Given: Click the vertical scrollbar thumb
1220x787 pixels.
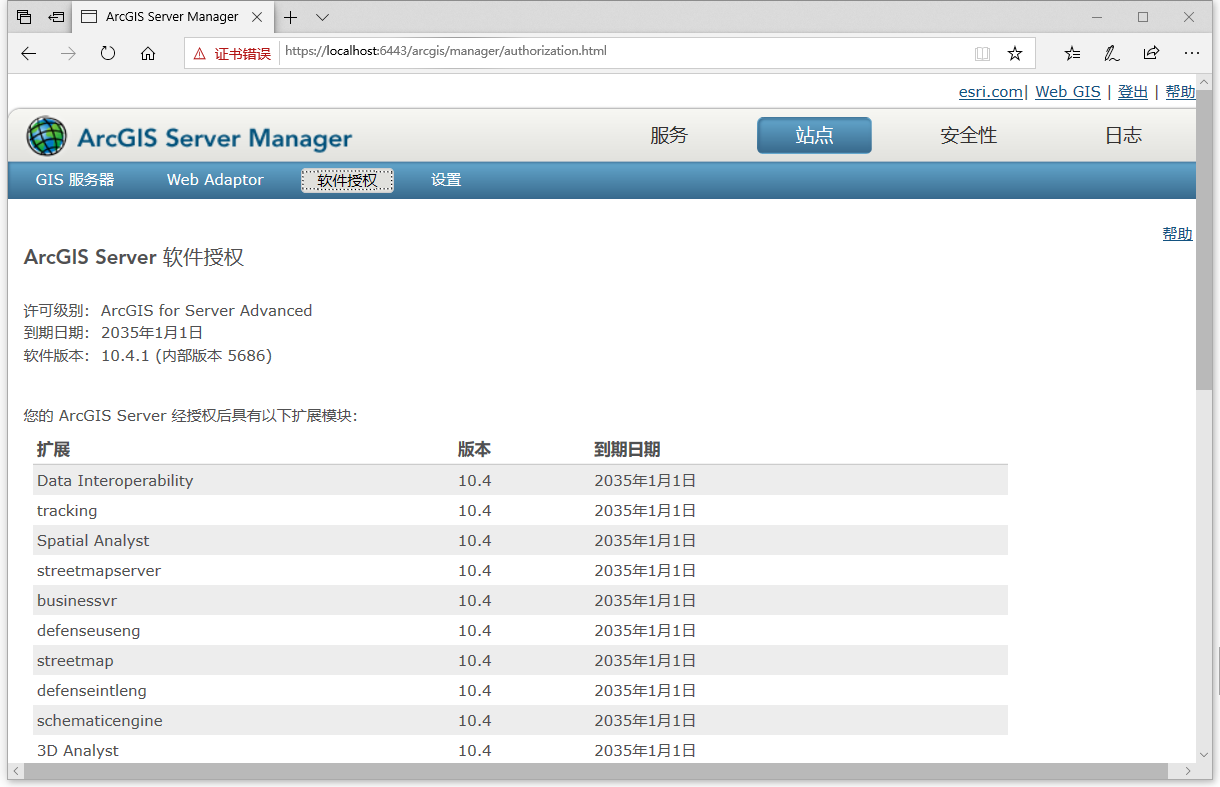Looking at the screenshot, I should pos(1204,240).
